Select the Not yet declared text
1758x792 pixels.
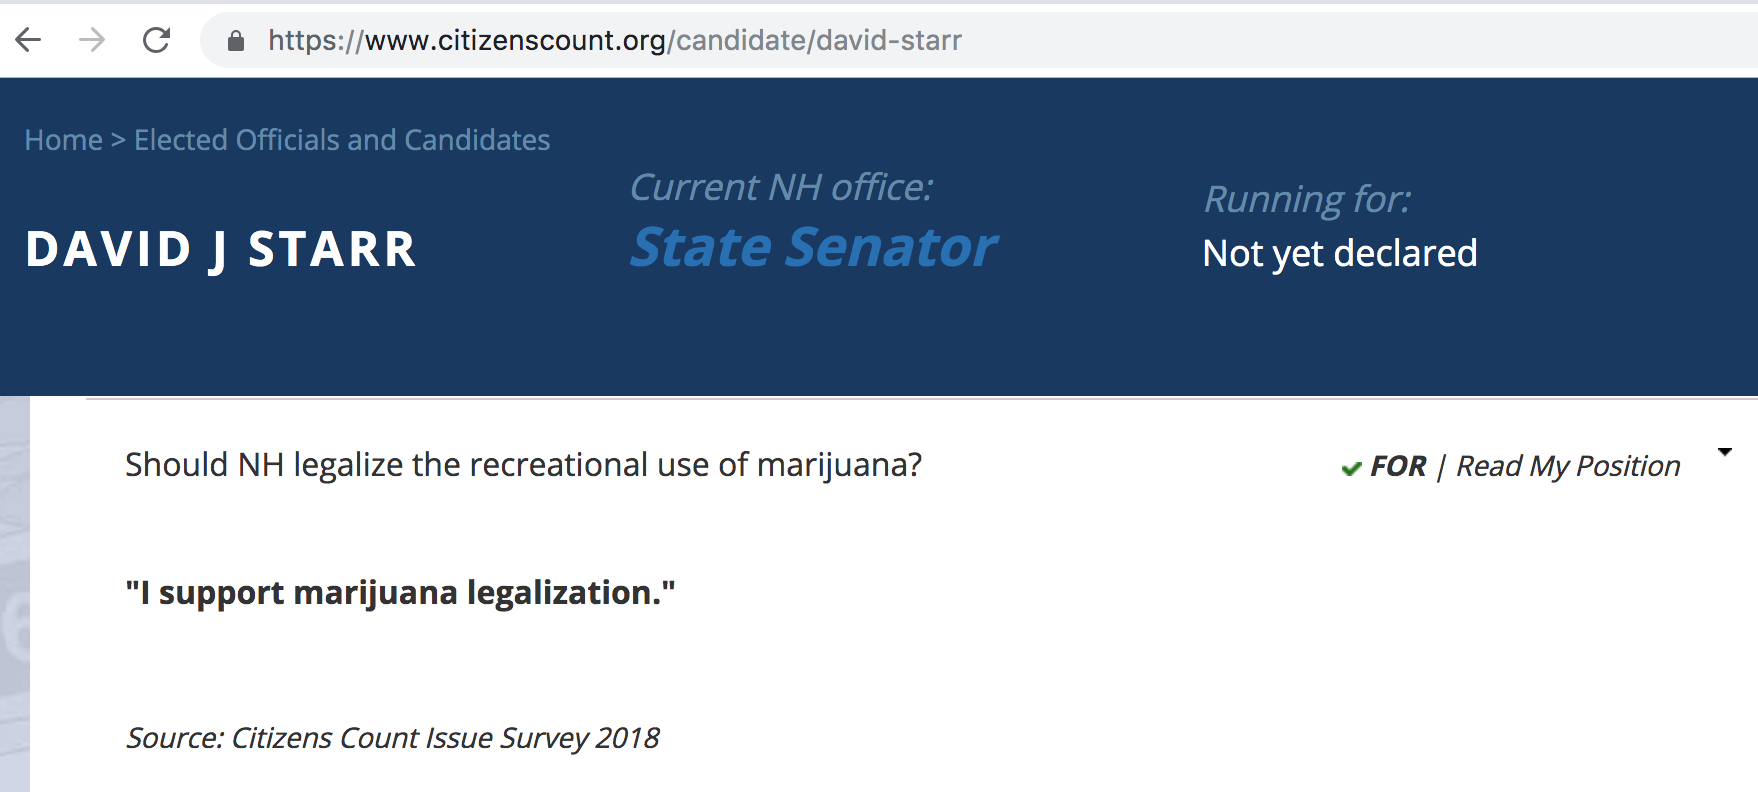click(1339, 254)
